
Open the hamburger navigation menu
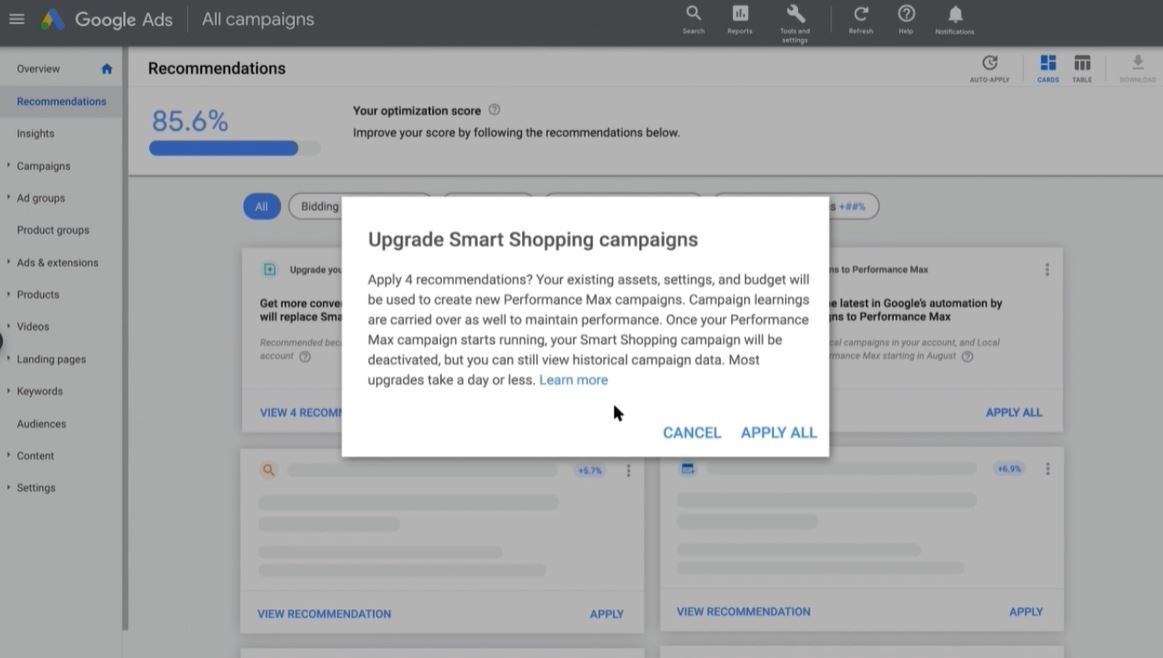coord(16,19)
